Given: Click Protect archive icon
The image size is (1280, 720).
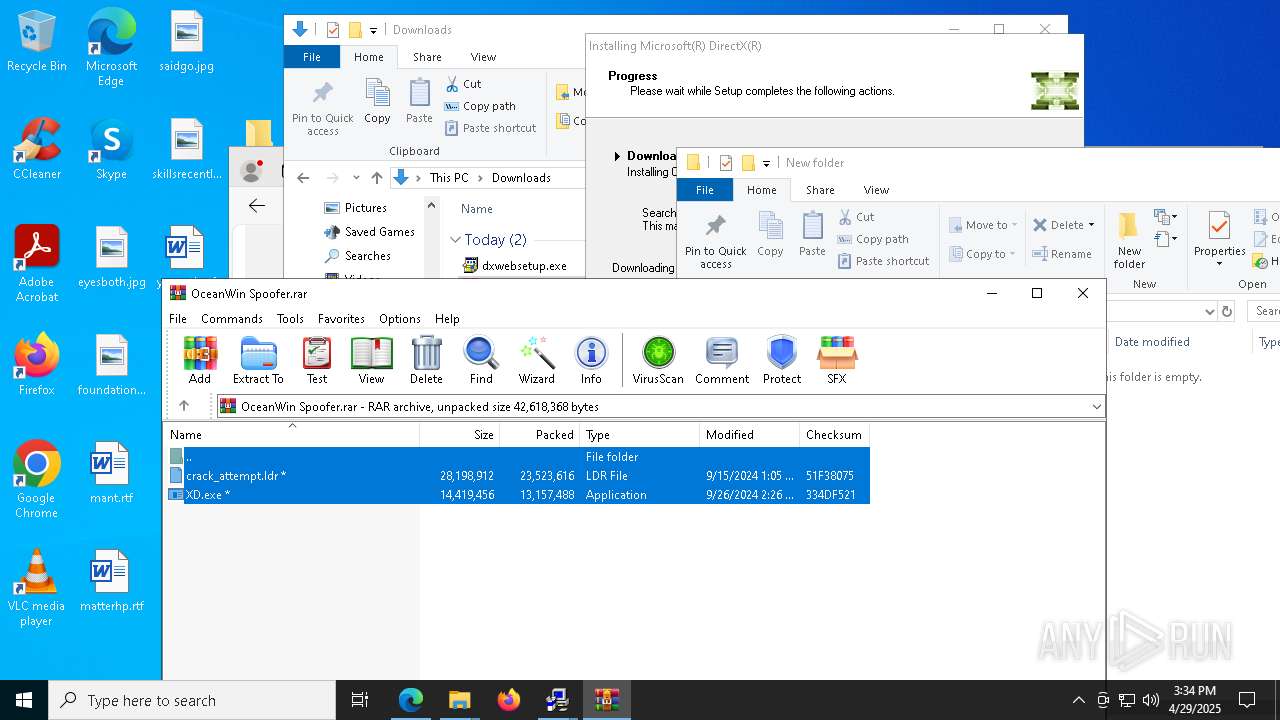Looking at the screenshot, I should pos(782,360).
